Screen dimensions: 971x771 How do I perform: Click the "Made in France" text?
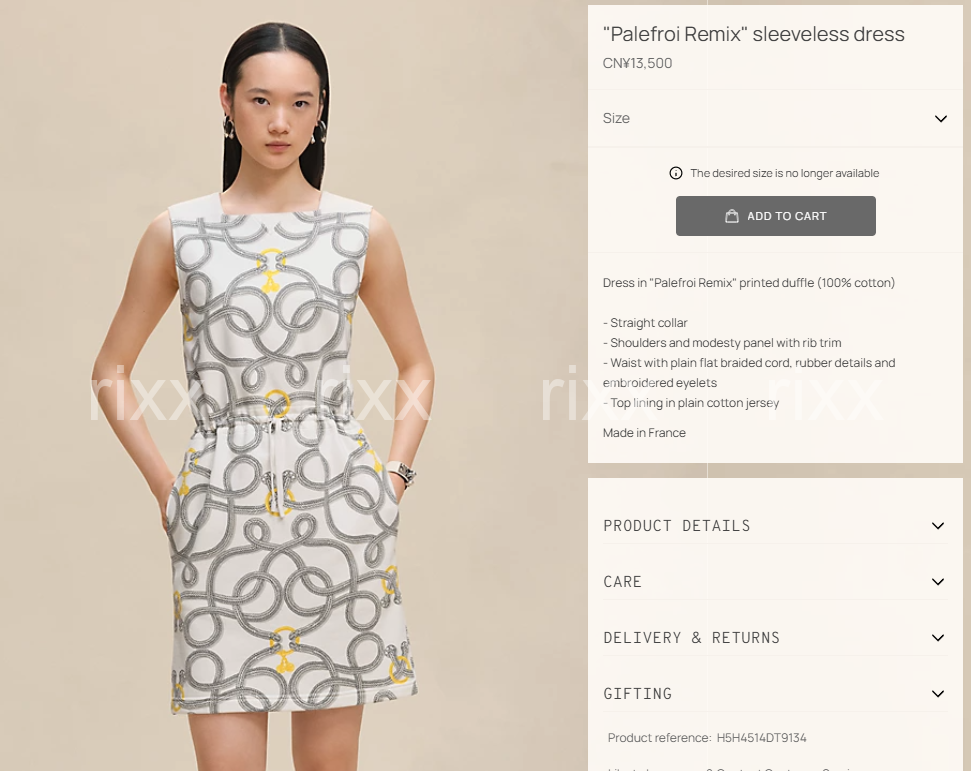pos(644,433)
